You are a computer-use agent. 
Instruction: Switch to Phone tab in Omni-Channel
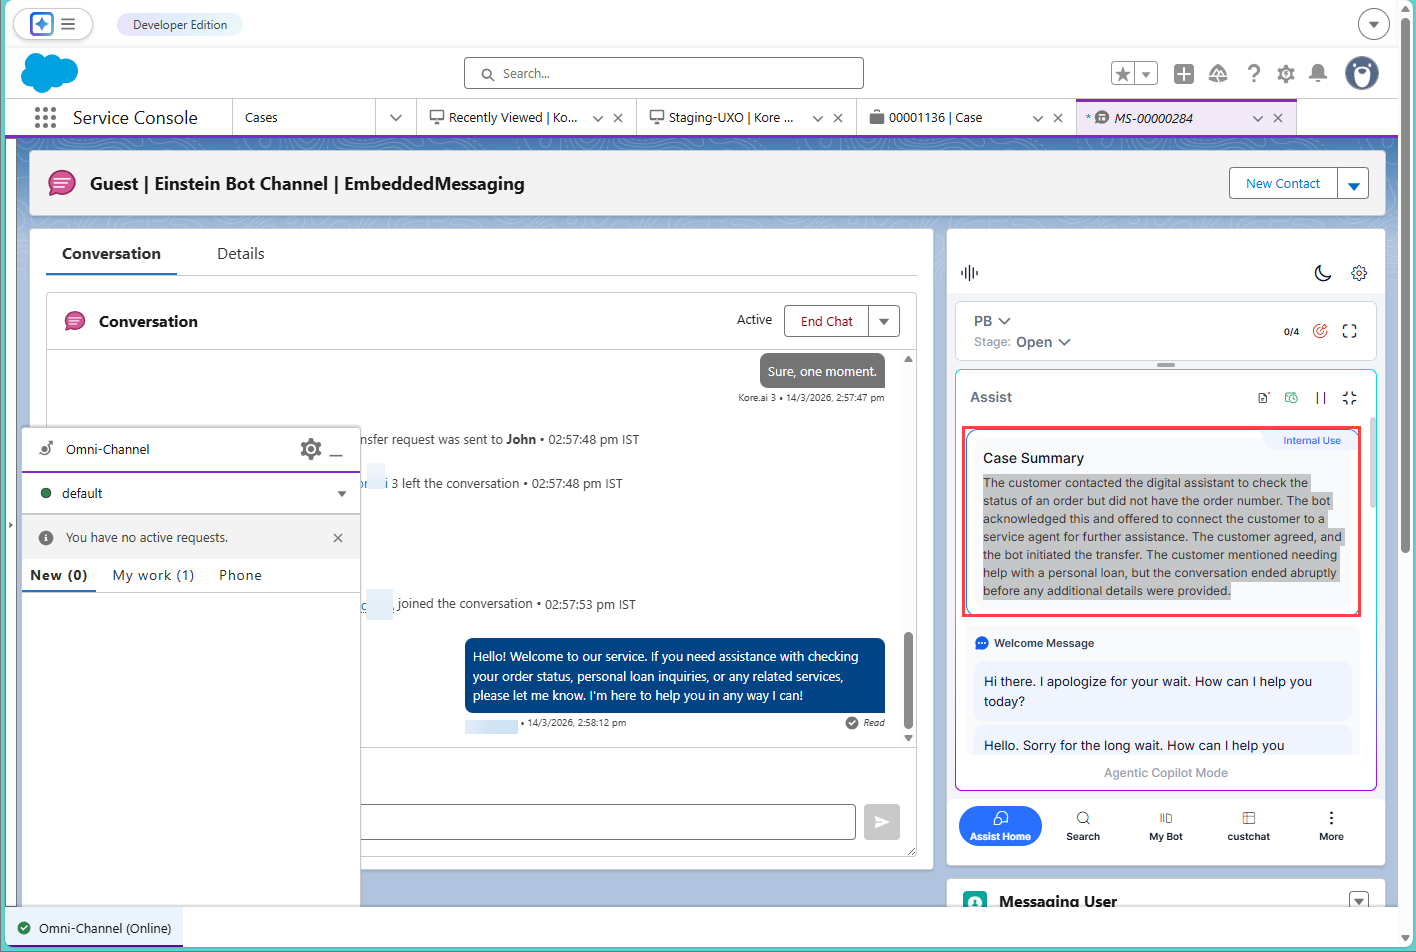240,575
